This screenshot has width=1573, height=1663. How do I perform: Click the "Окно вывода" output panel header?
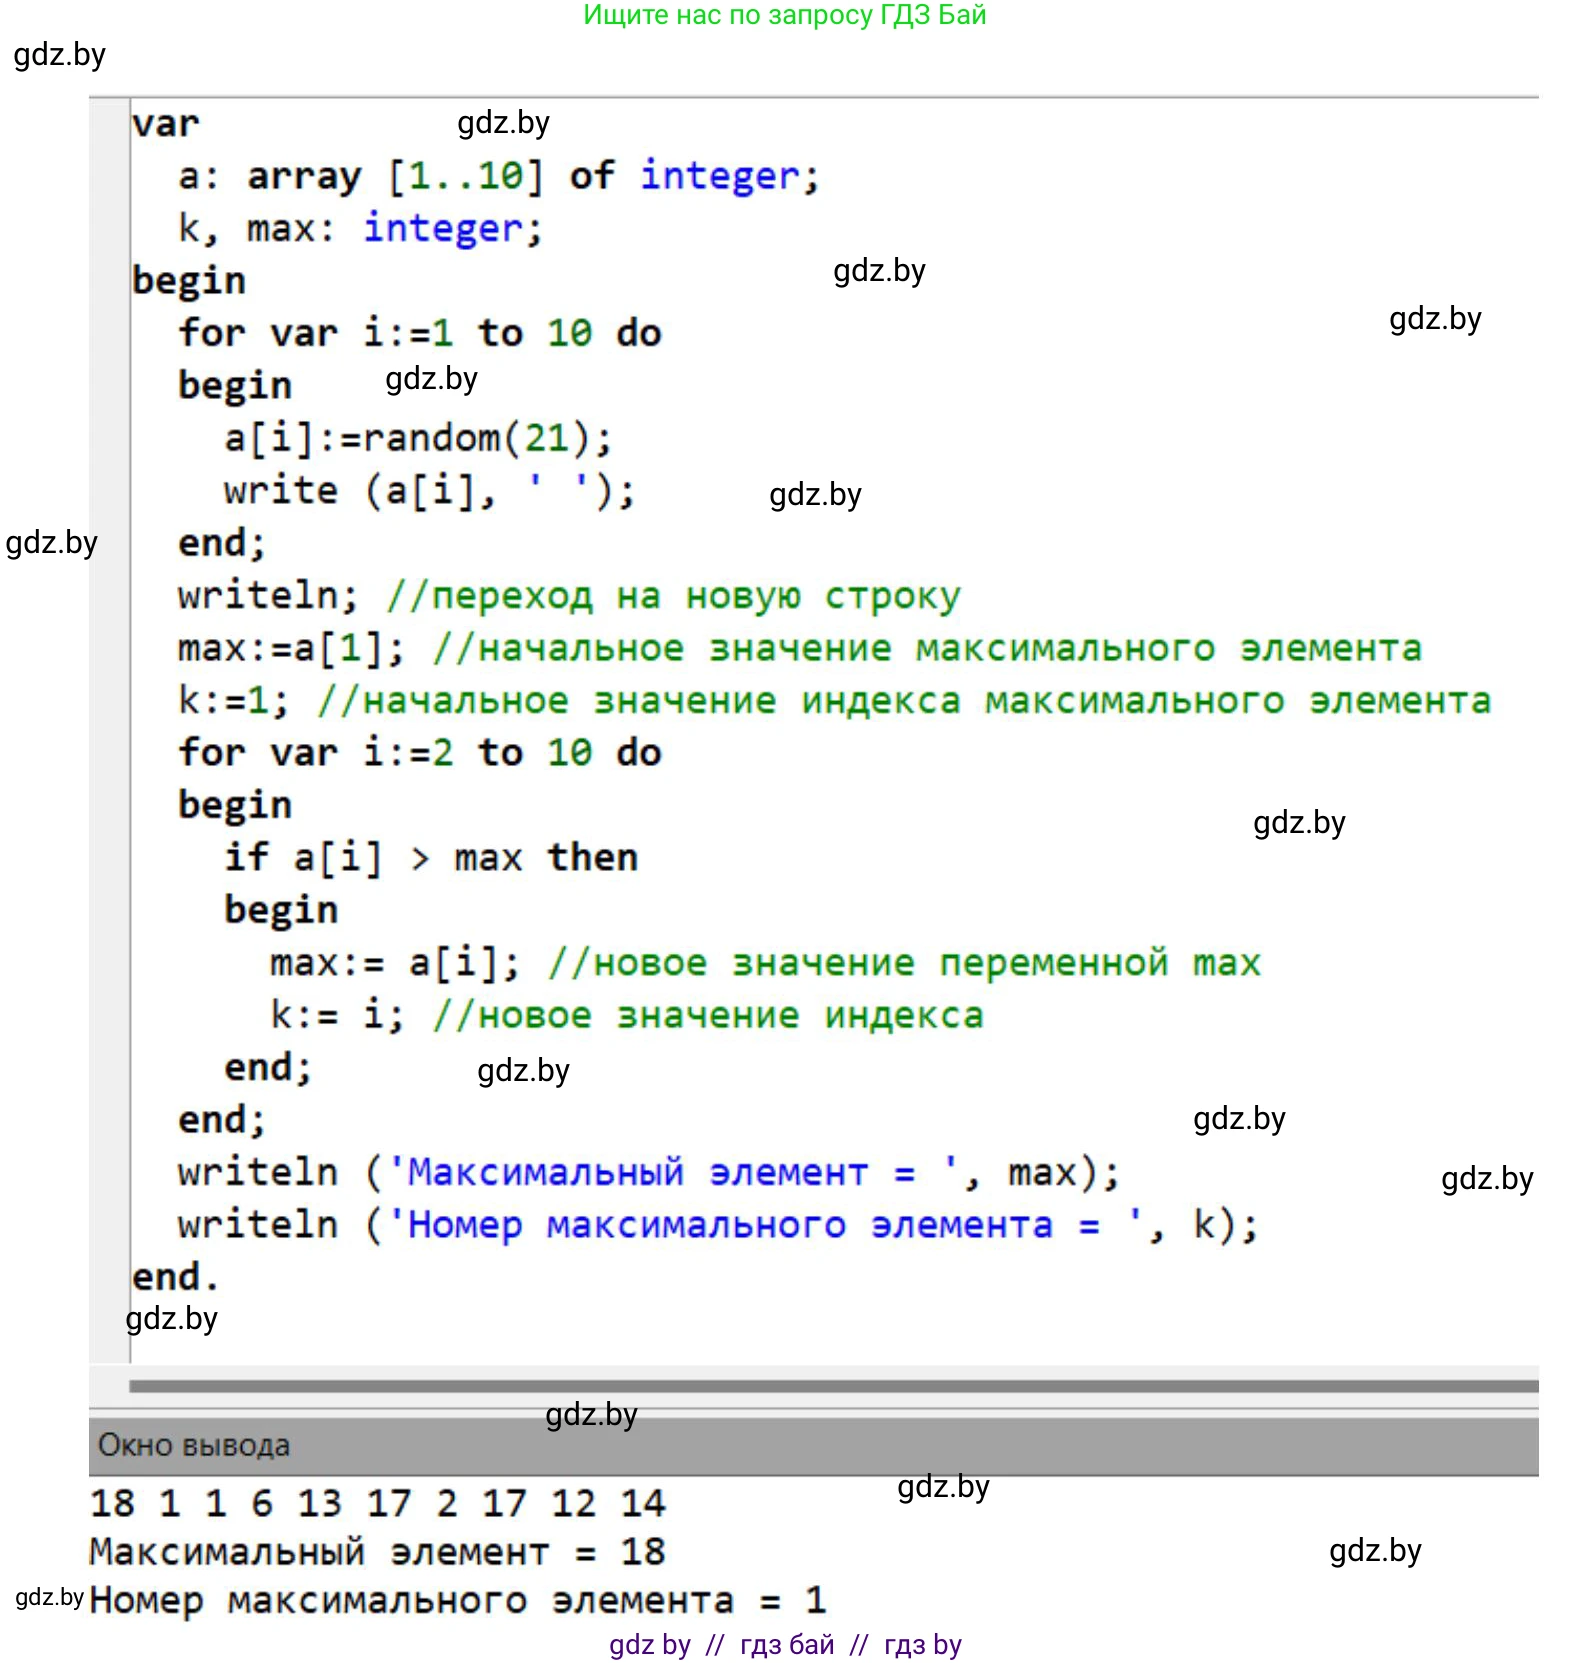pyautogui.click(x=194, y=1445)
